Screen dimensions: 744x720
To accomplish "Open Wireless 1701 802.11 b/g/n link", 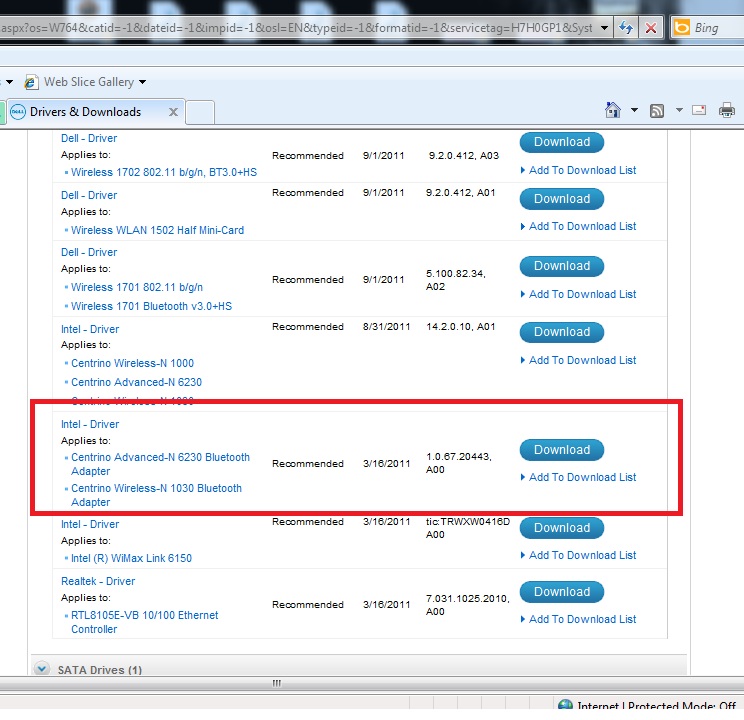I will (x=137, y=287).
